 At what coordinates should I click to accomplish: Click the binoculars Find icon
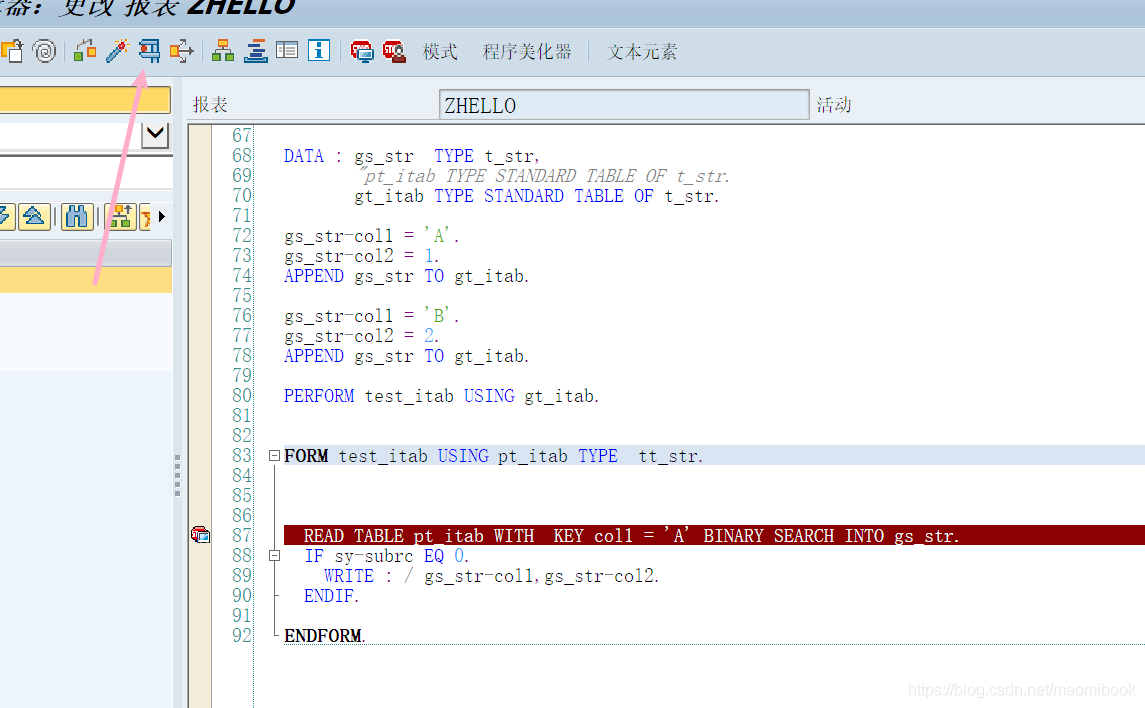77,217
